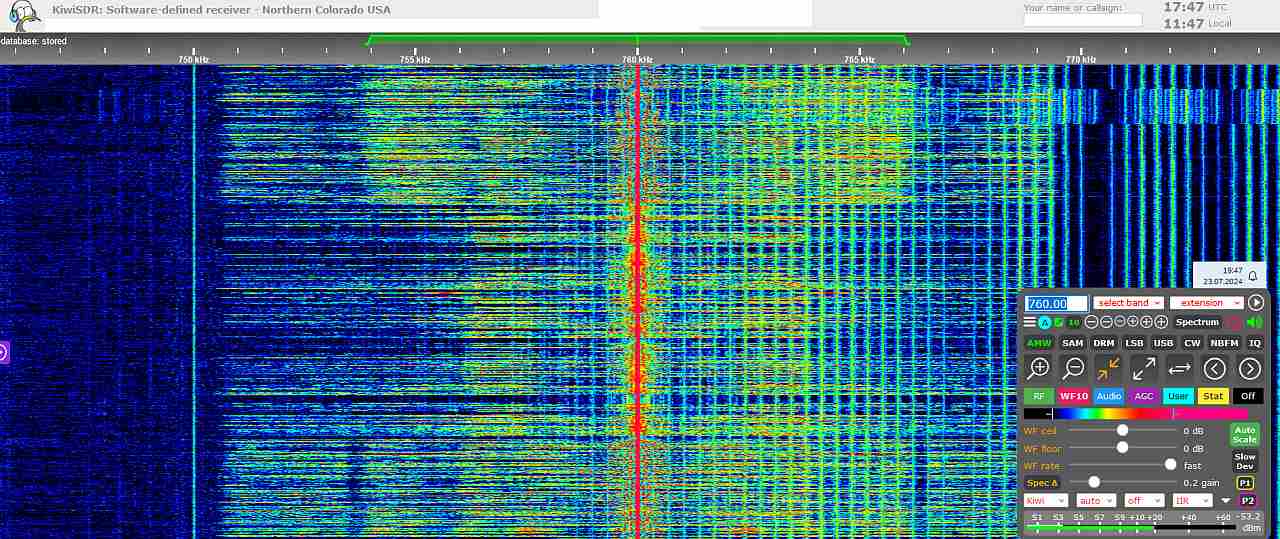
Task: Switch to the AGC tab
Action: pos(1143,396)
